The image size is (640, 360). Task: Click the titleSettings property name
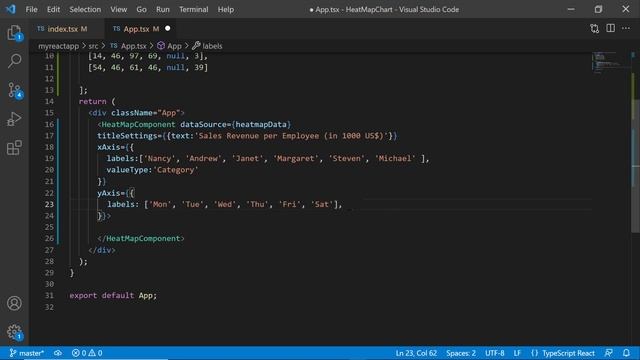[127, 136]
